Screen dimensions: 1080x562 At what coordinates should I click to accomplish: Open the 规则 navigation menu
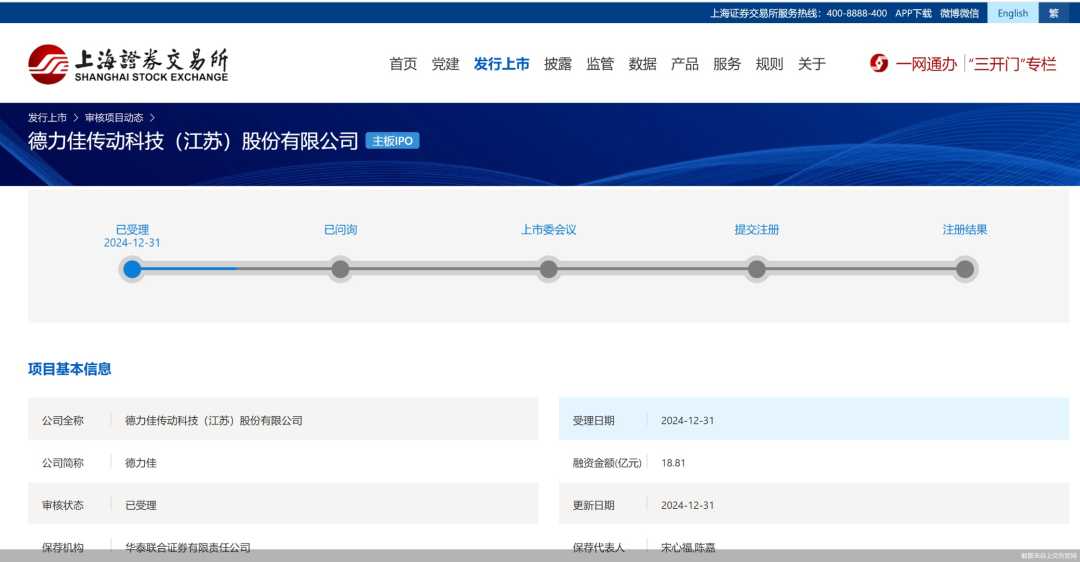click(x=769, y=64)
